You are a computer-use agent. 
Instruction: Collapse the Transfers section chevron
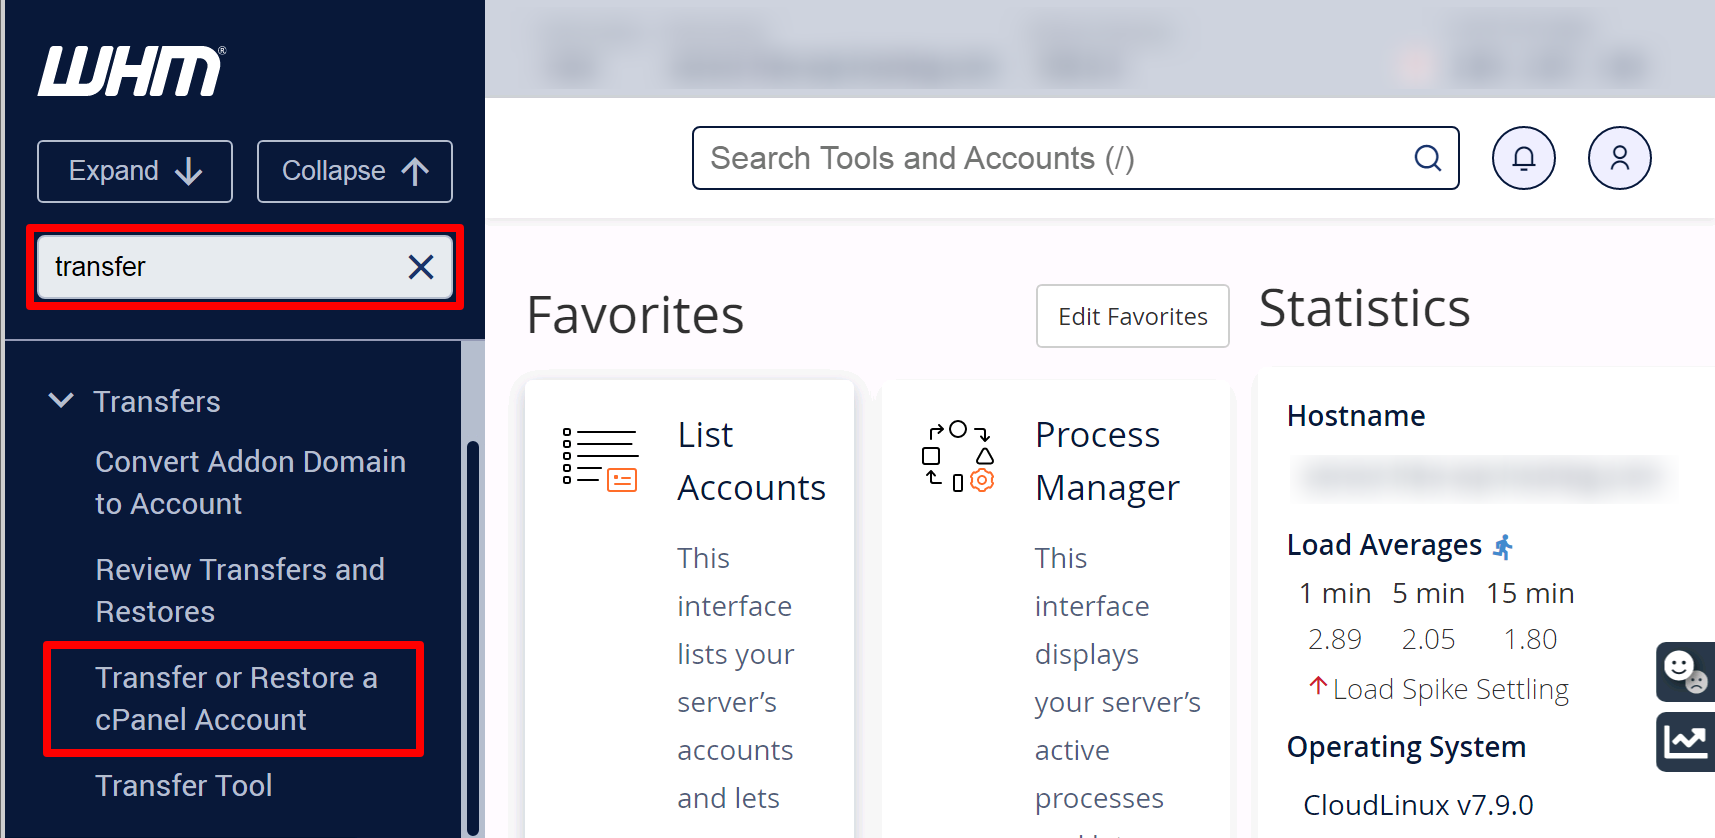tap(61, 401)
